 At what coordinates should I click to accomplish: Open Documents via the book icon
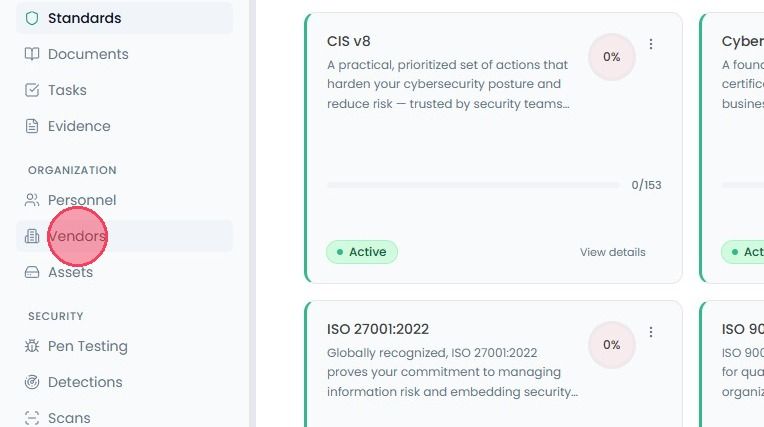click(32, 54)
